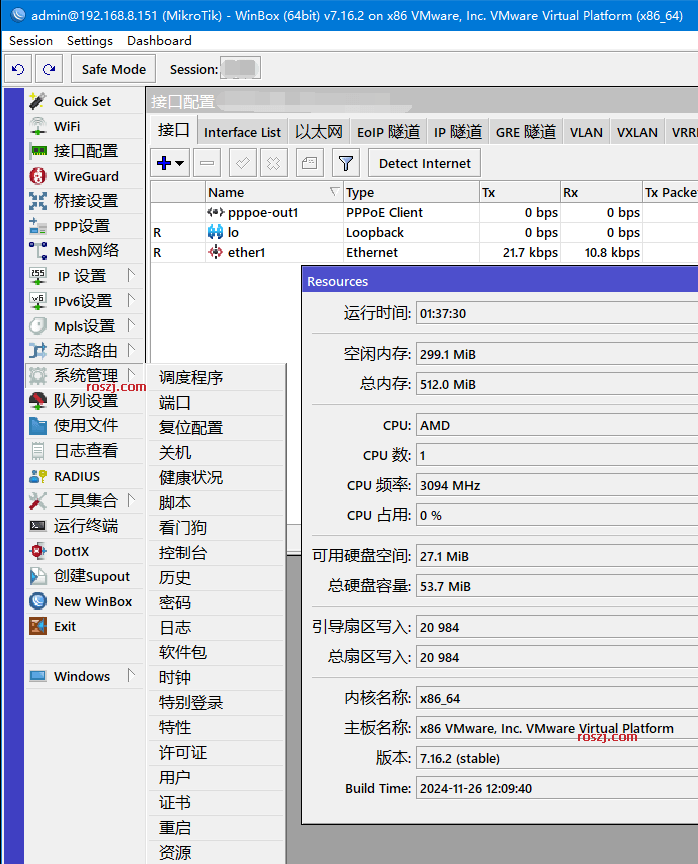Click the 创建Supout file icon

[37, 576]
